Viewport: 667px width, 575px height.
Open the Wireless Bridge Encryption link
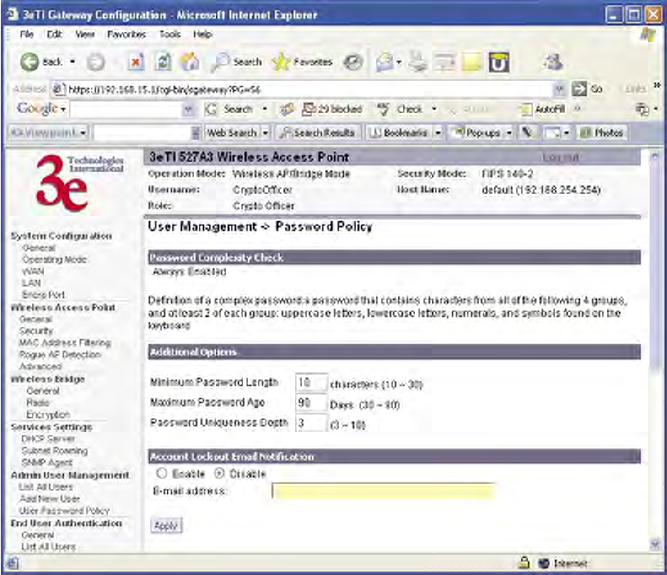48,415
